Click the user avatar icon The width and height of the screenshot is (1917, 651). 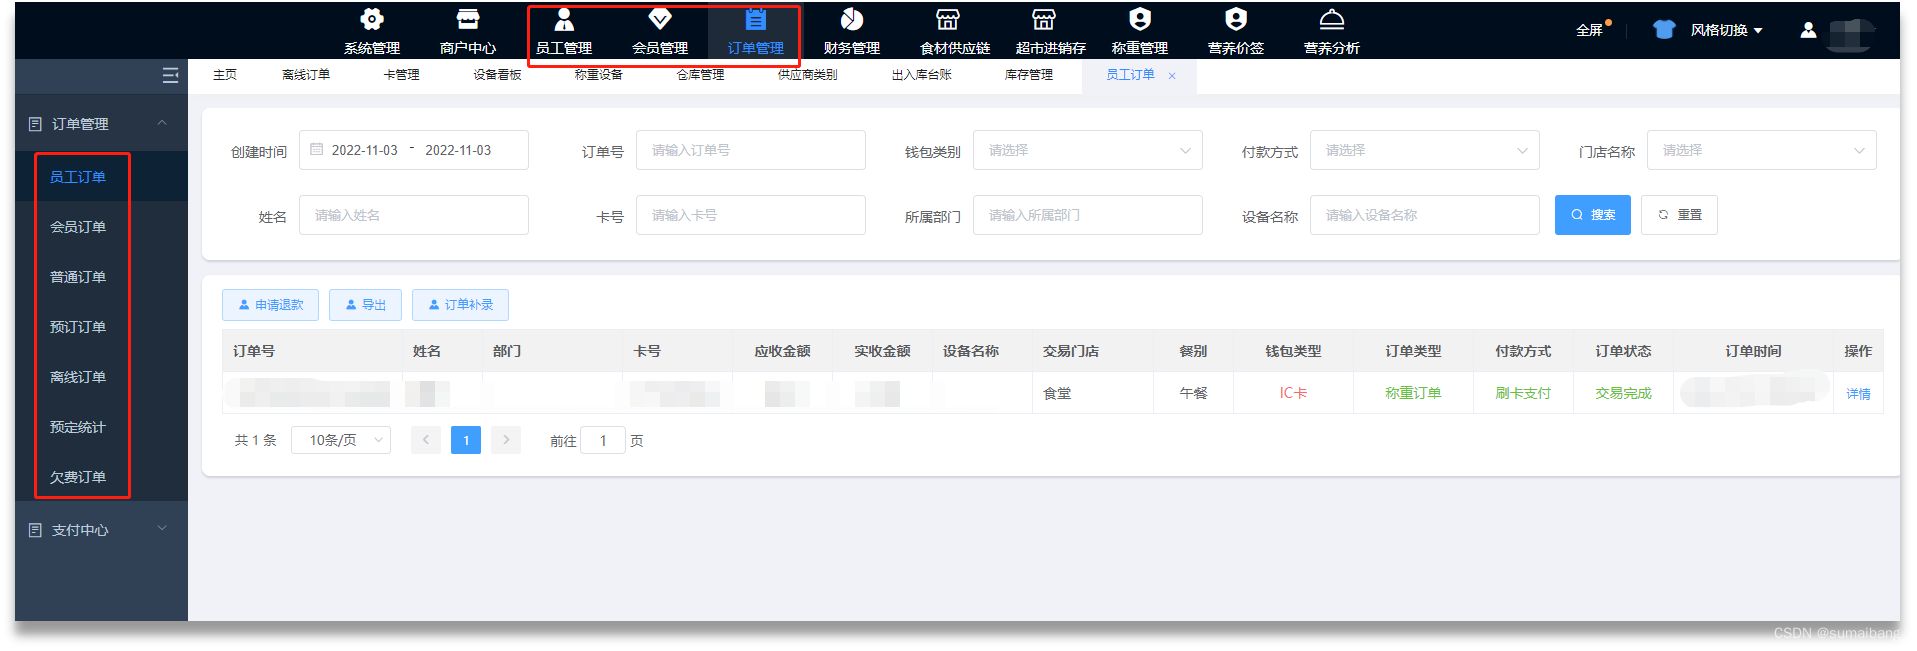pyautogui.click(x=1808, y=30)
